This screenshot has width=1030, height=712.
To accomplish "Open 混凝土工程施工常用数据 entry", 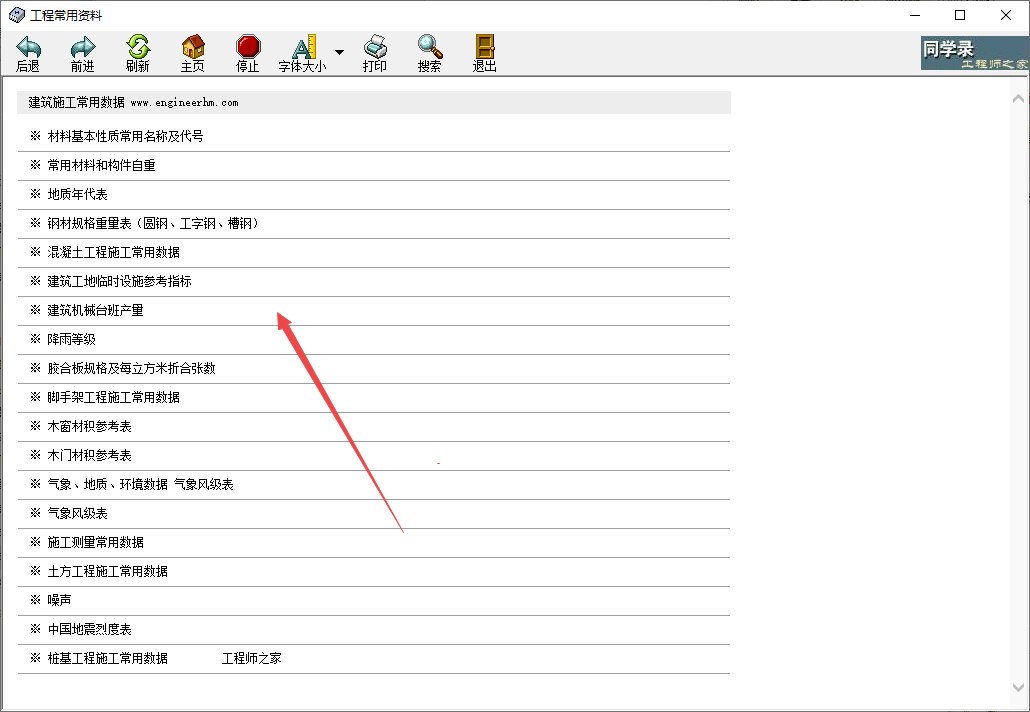I will coord(113,252).
